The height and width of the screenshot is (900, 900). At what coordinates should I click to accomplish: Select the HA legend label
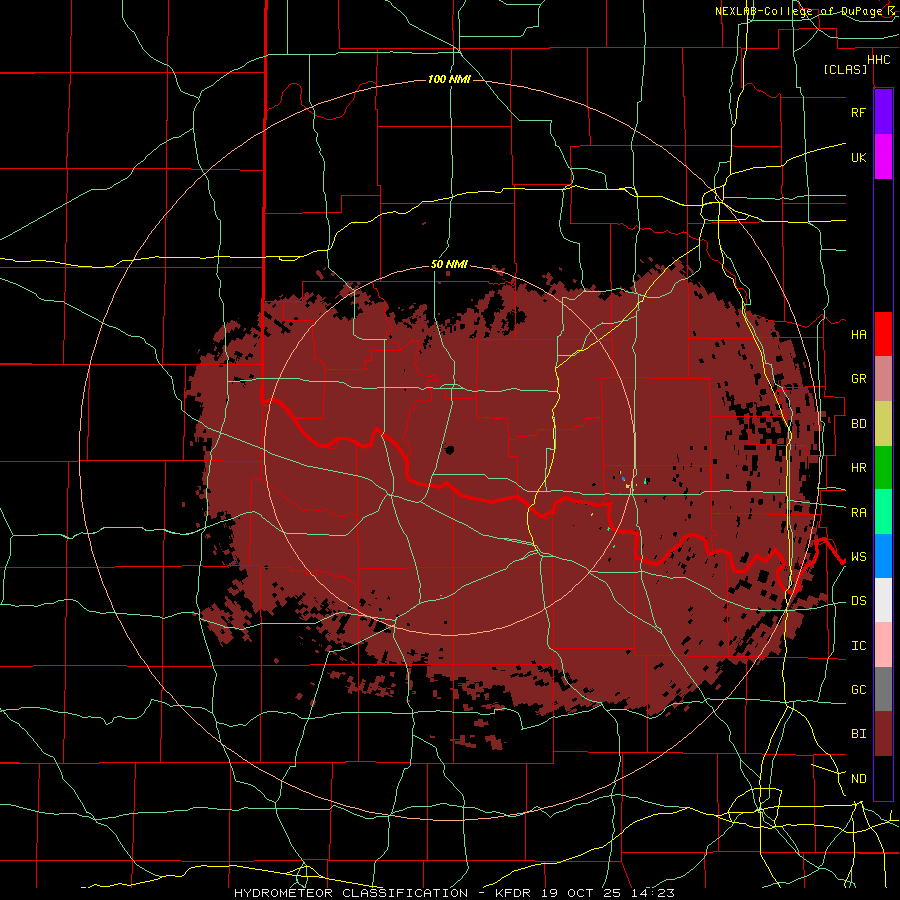pos(858,334)
